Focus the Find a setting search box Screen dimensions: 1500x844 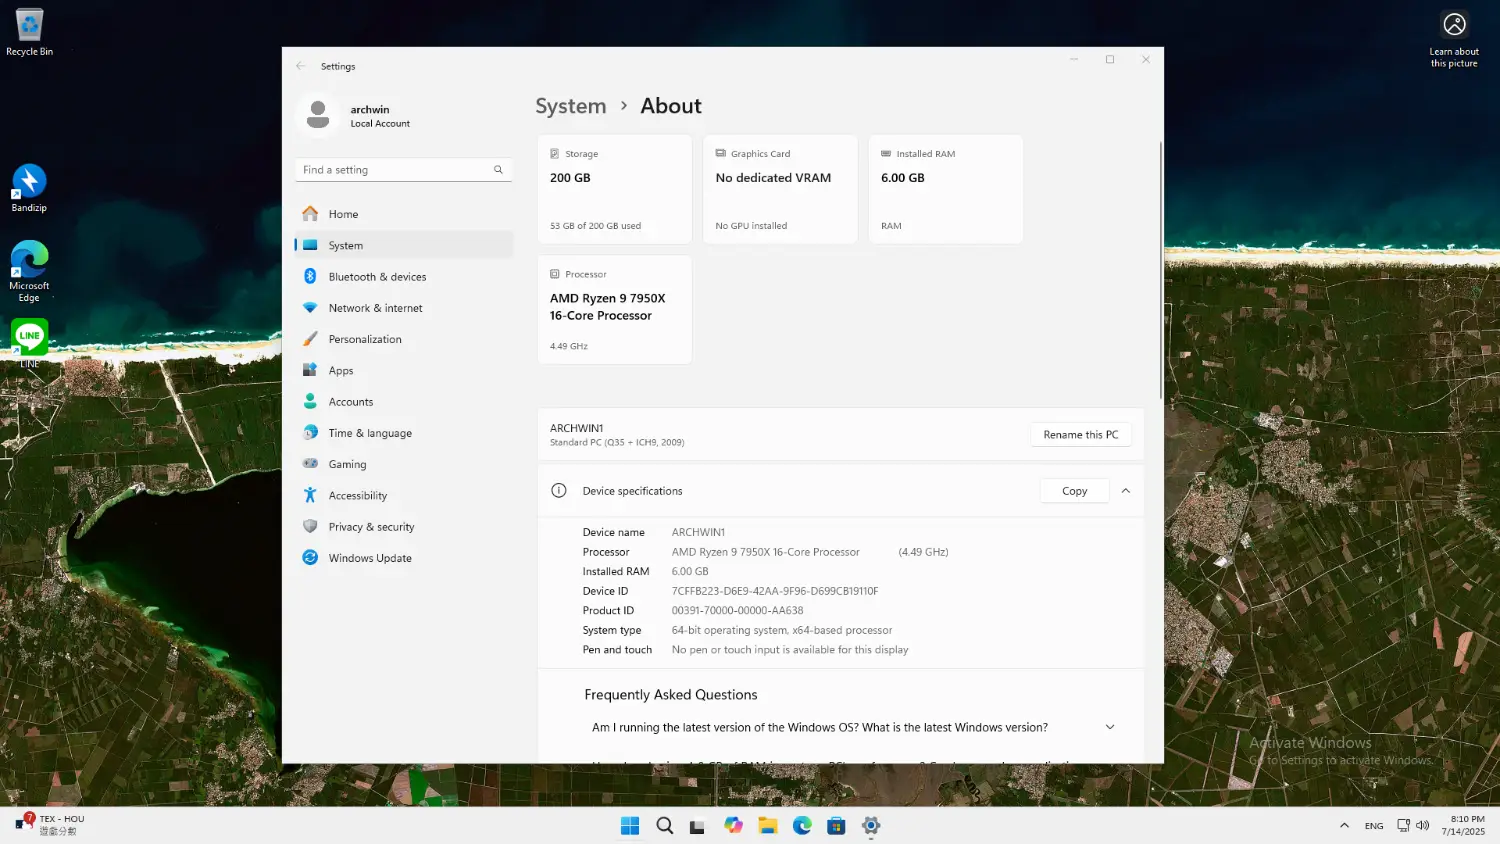coord(403,170)
